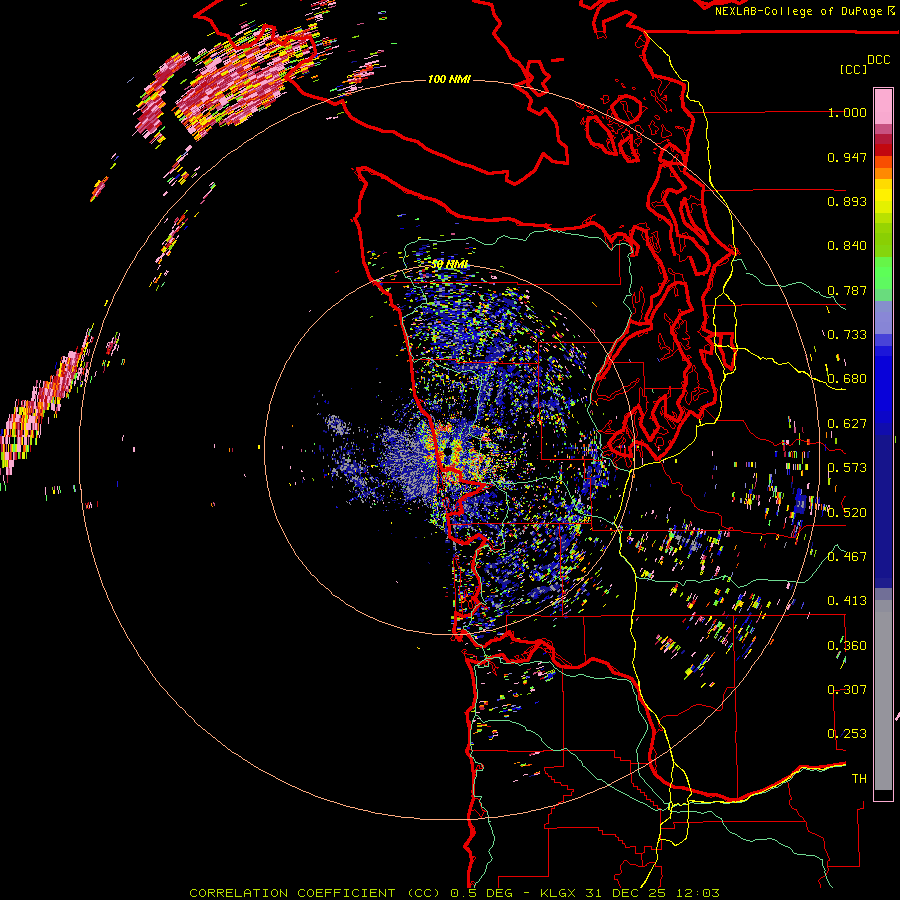Click the 0.307 scale value
Viewport: 900px width, 900px height.
click(x=847, y=690)
